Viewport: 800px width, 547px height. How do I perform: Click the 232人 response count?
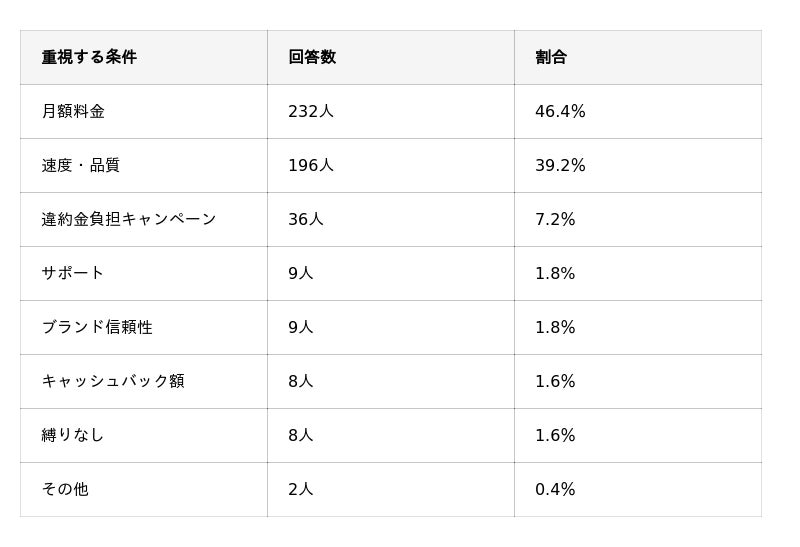[x=311, y=111]
